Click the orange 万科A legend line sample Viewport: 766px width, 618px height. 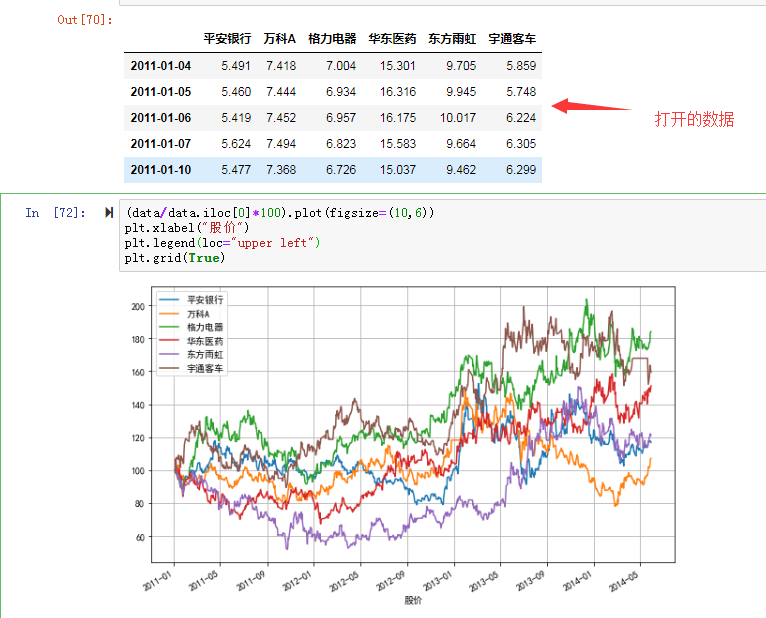169,313
